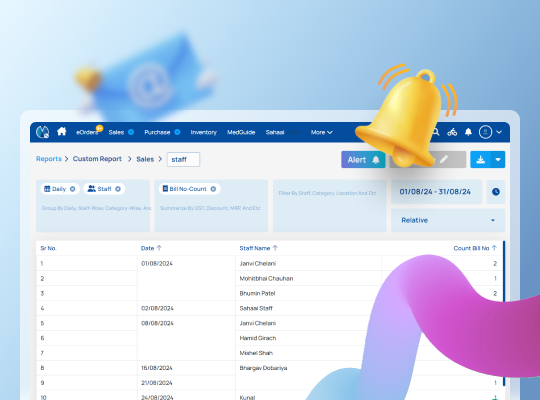Click the Custom Report breadcrumb
540x400 pixels.
pyautogui.click(x=97, y=159)
